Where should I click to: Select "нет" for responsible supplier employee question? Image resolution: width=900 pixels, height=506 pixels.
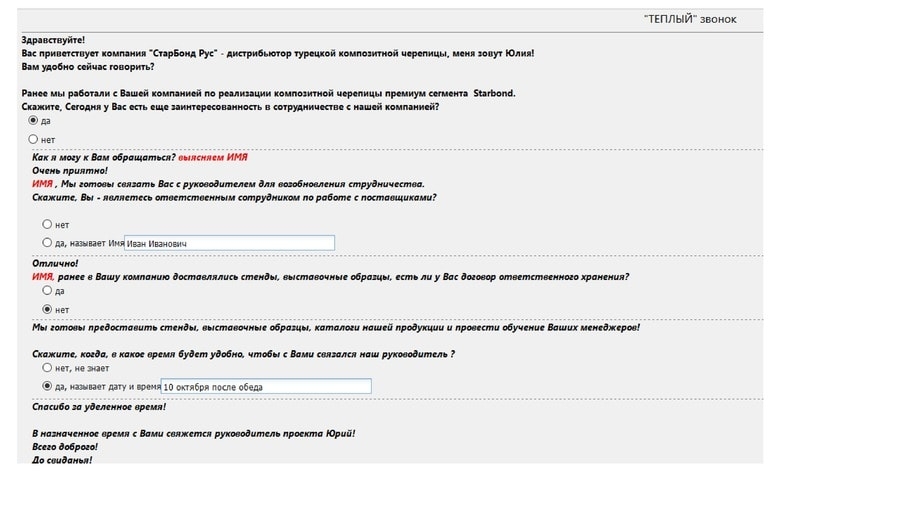coord(47,224)
